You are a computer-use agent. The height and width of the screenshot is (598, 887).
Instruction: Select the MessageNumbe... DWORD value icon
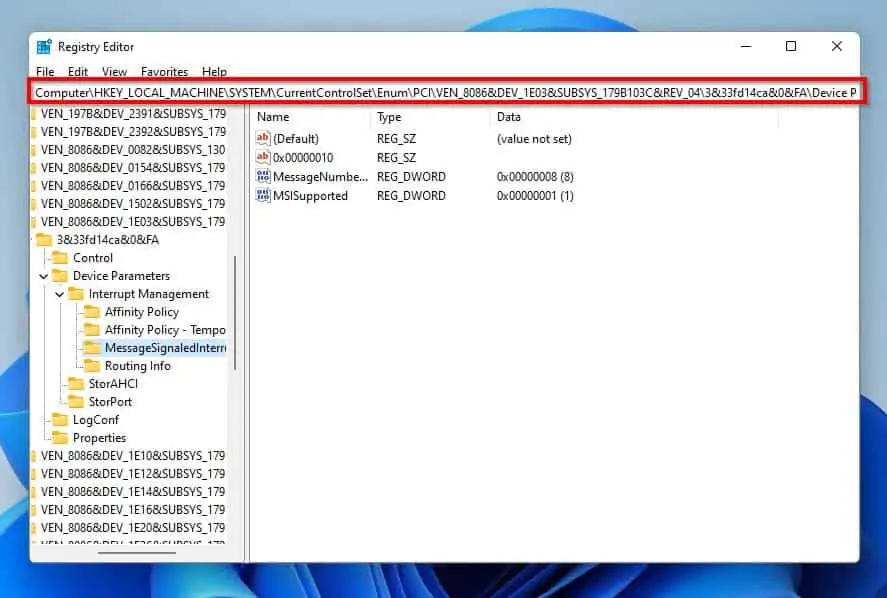(x=263, y=177)
